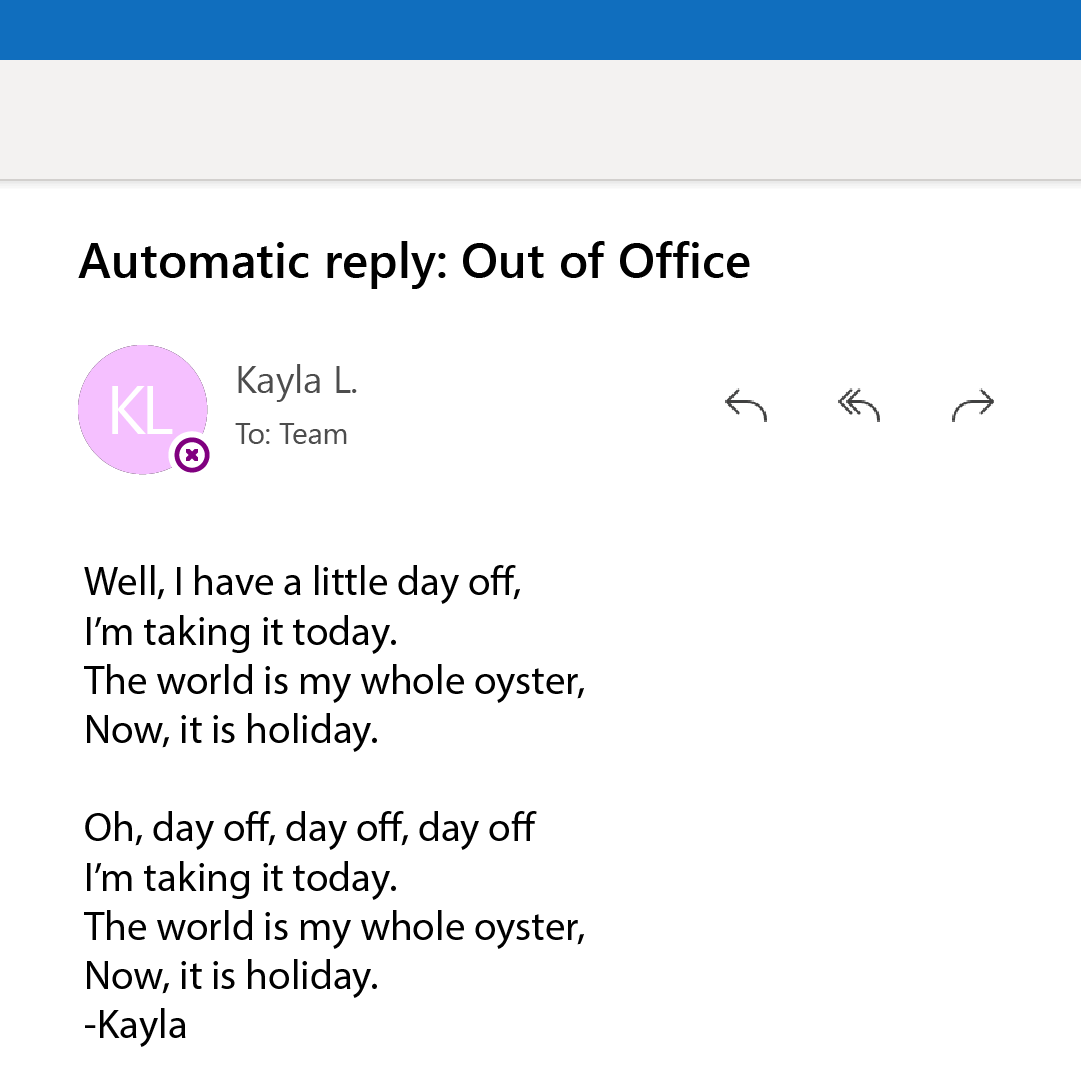Click the '-Kayla' signature line
1081x1080 pixels.
pos(135,1026)
